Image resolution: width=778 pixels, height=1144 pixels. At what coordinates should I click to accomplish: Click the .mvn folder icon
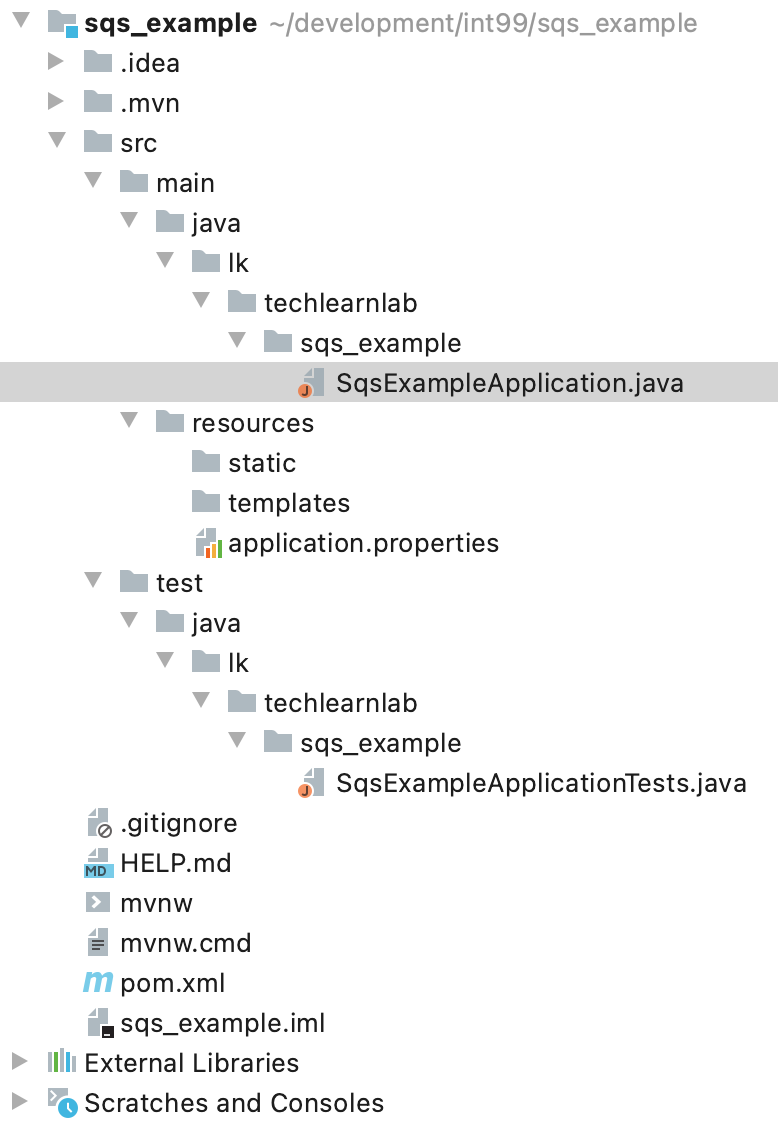coord(98,102)
